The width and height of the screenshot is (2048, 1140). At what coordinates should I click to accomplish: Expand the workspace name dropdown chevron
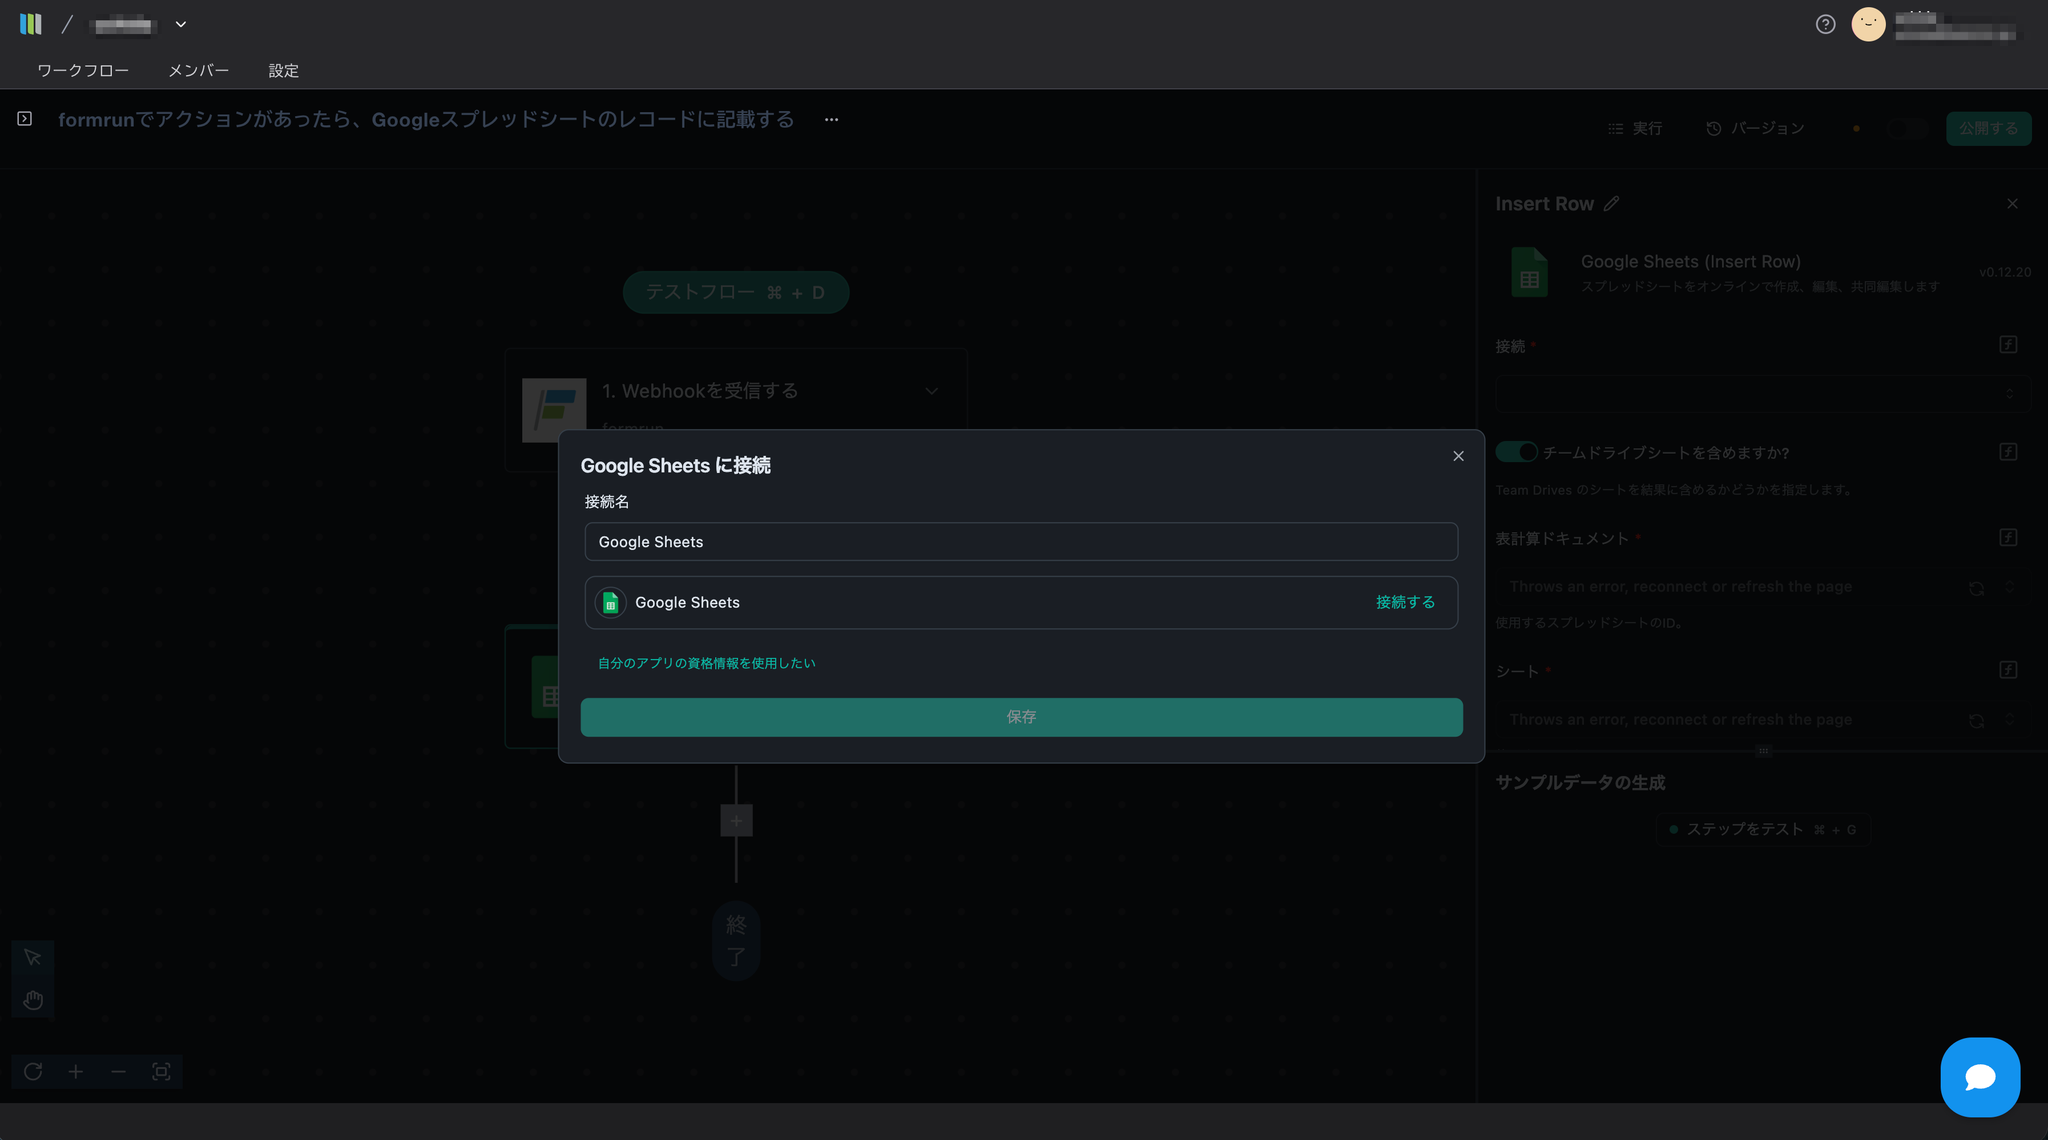pyautogui.click(x=181, y=25)
